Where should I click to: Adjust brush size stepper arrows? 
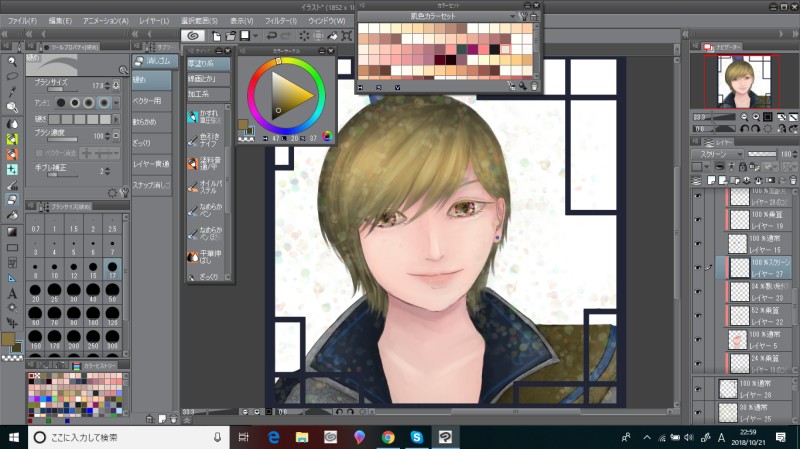pyautogui.click(x=107, y=86)
